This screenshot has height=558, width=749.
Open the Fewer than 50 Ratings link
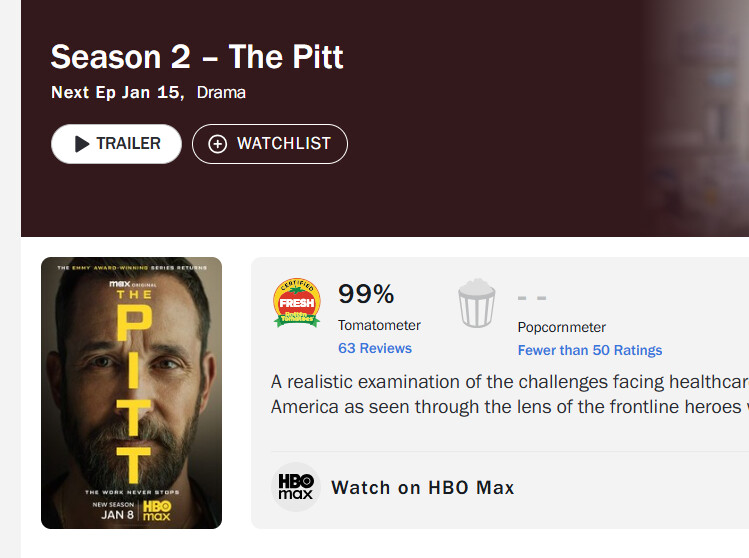pos(590,350)
